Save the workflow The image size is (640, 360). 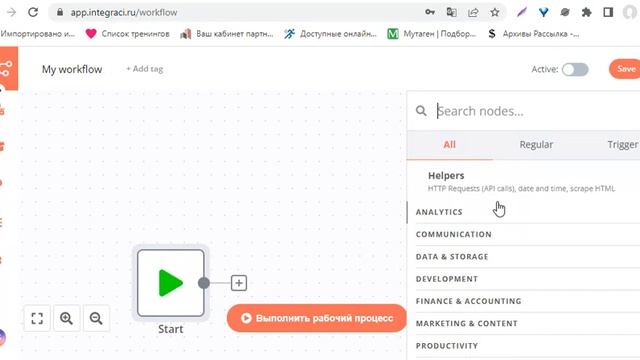(625, 69)
